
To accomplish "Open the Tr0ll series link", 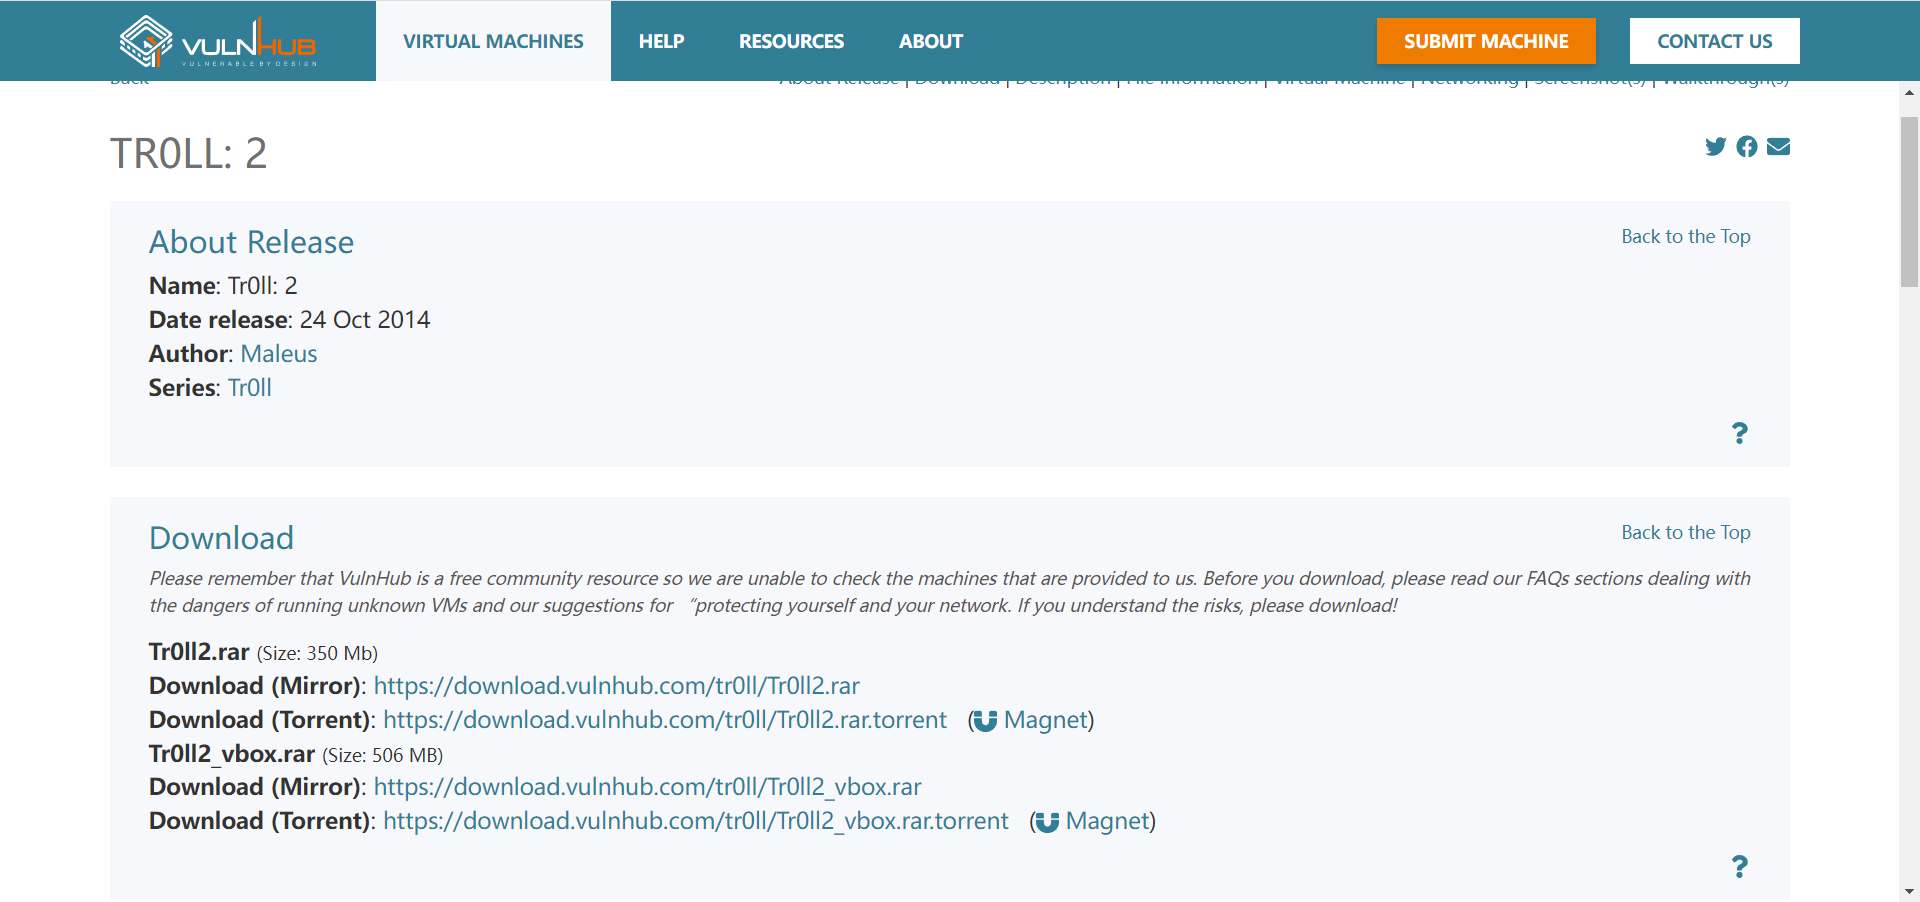I will click(250, 388).
